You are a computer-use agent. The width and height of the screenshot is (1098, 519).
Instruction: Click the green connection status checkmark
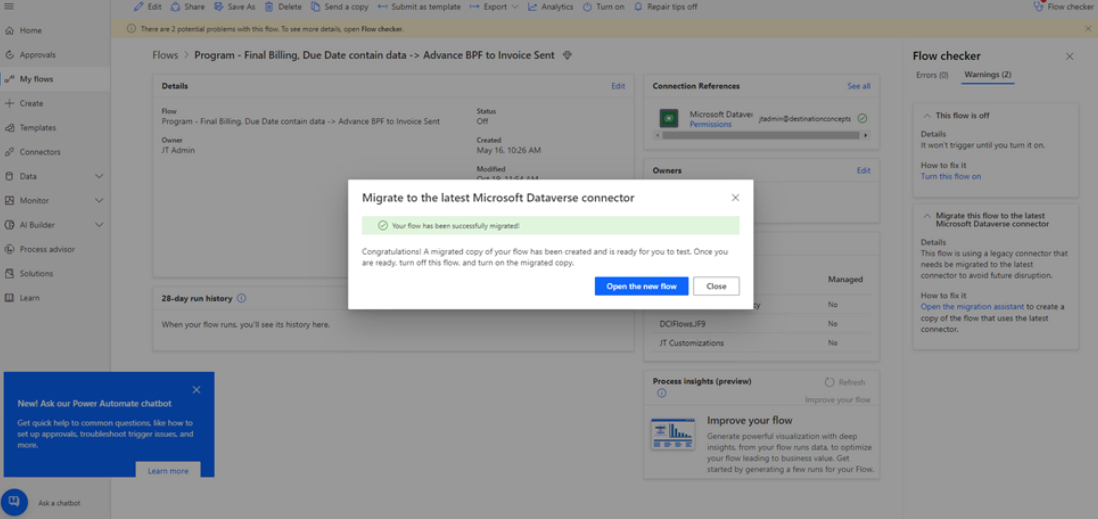coord(862,118)
